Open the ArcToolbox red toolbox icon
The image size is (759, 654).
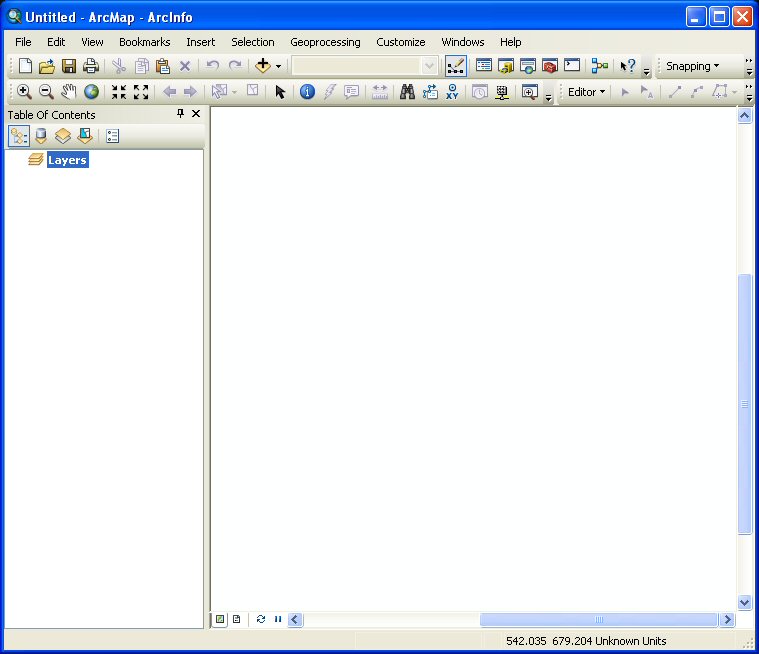(x=550, y=65)
